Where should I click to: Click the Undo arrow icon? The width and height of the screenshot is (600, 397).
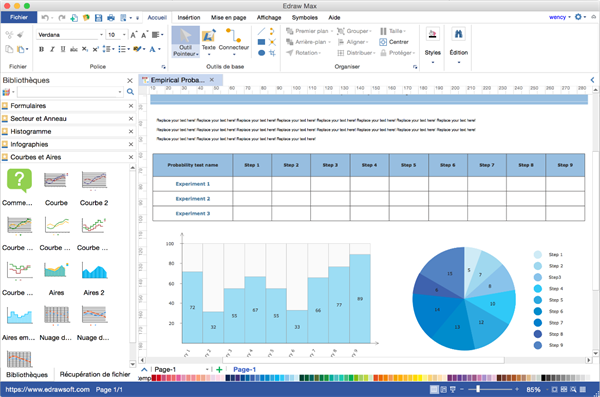point(45,18)
